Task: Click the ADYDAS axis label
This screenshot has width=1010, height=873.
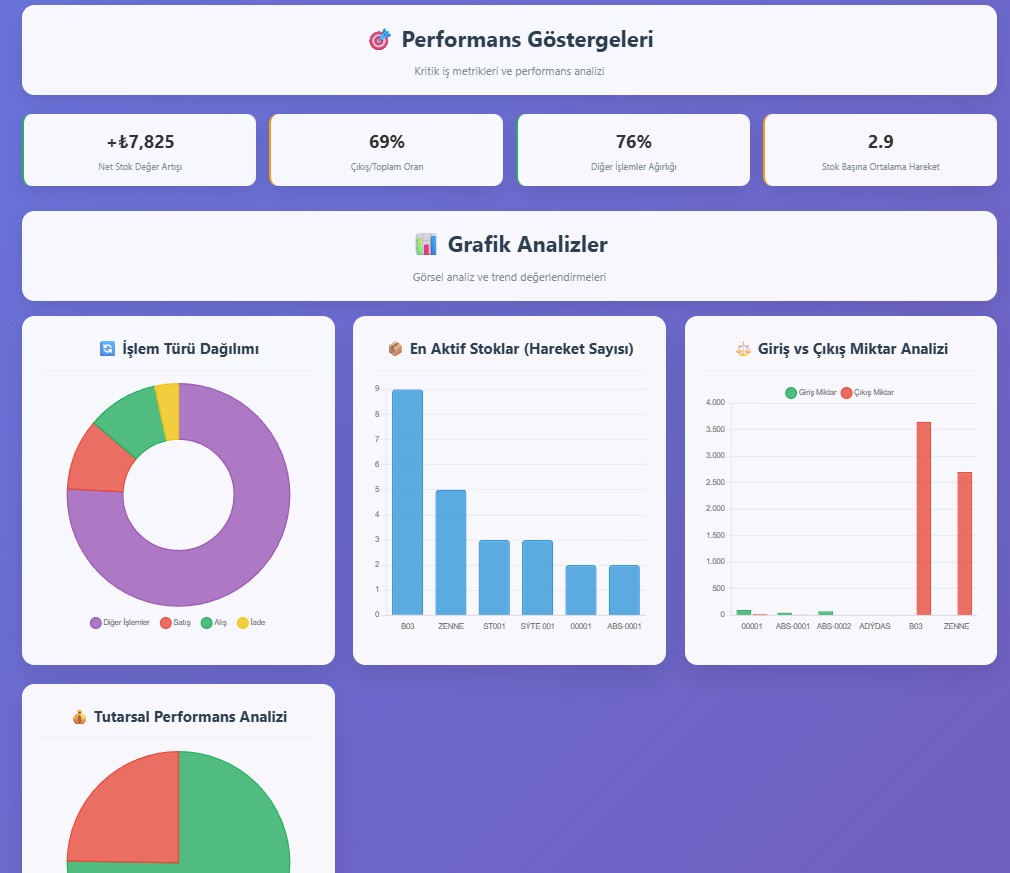Action: click(875, 626)
